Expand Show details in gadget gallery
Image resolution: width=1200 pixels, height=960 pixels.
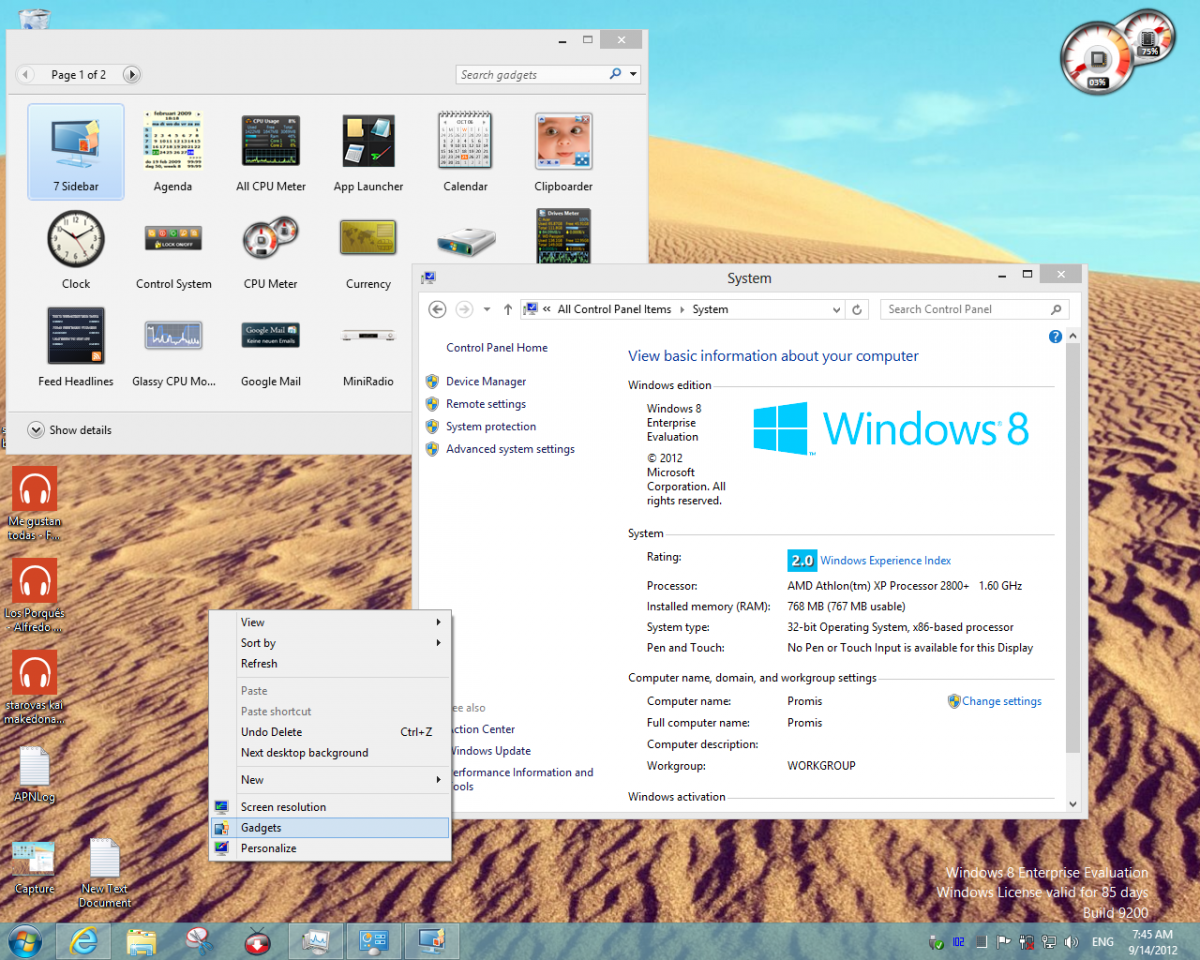click(x=70, y=430)
